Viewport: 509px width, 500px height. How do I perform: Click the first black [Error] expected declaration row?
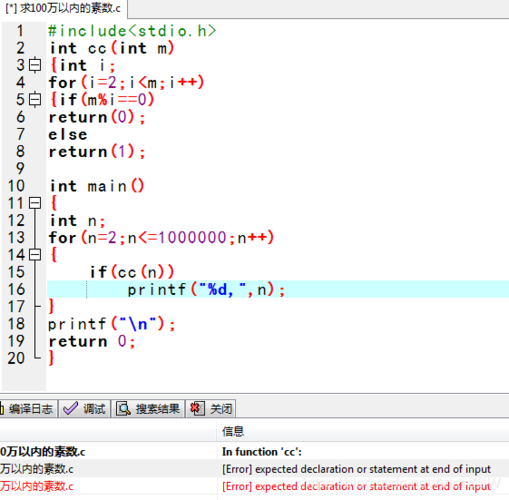point(254,469)
